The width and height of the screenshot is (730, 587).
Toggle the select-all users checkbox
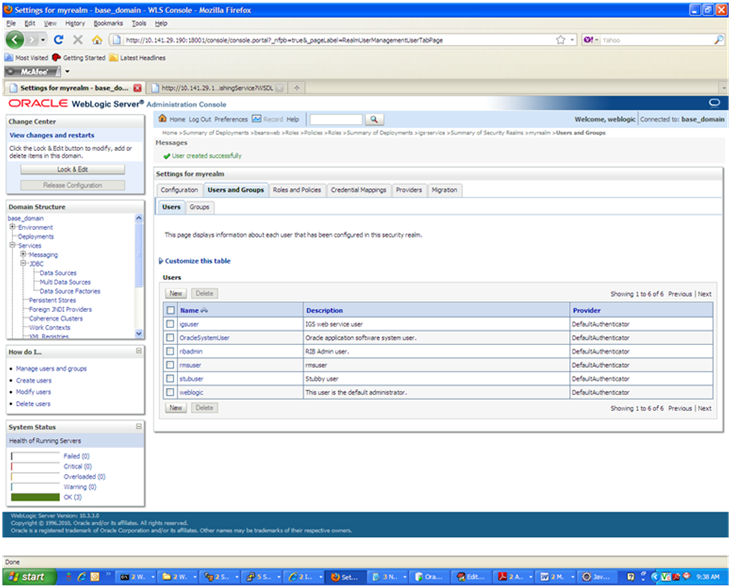pos(170,310)
